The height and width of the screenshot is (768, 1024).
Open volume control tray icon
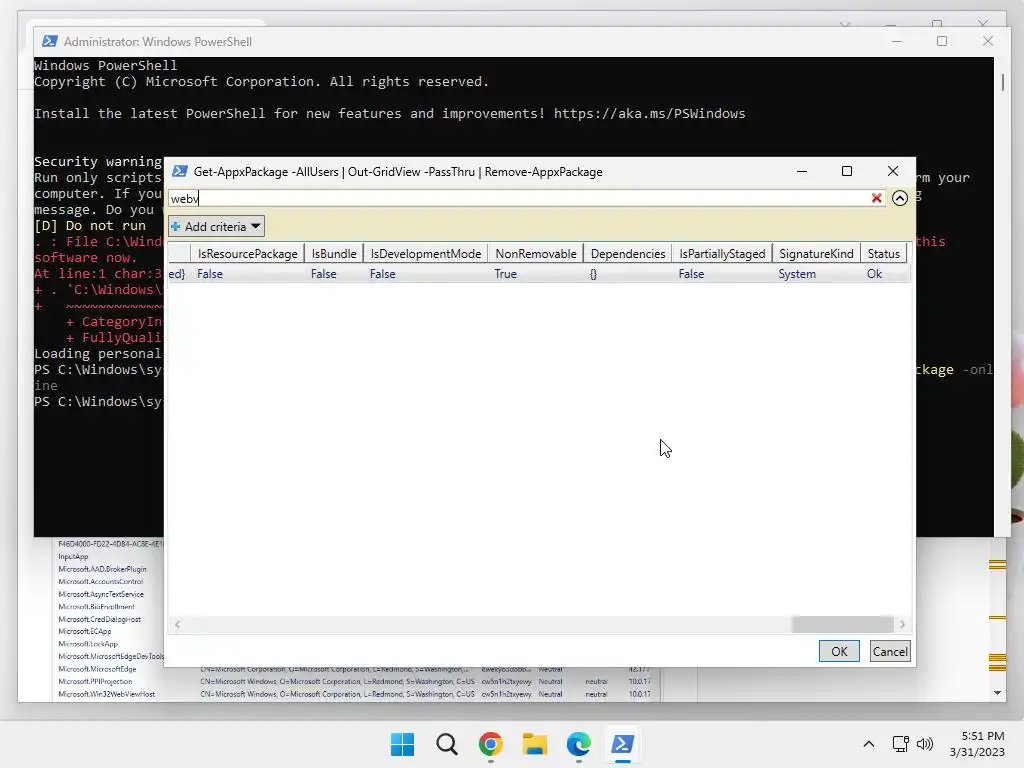925,744
